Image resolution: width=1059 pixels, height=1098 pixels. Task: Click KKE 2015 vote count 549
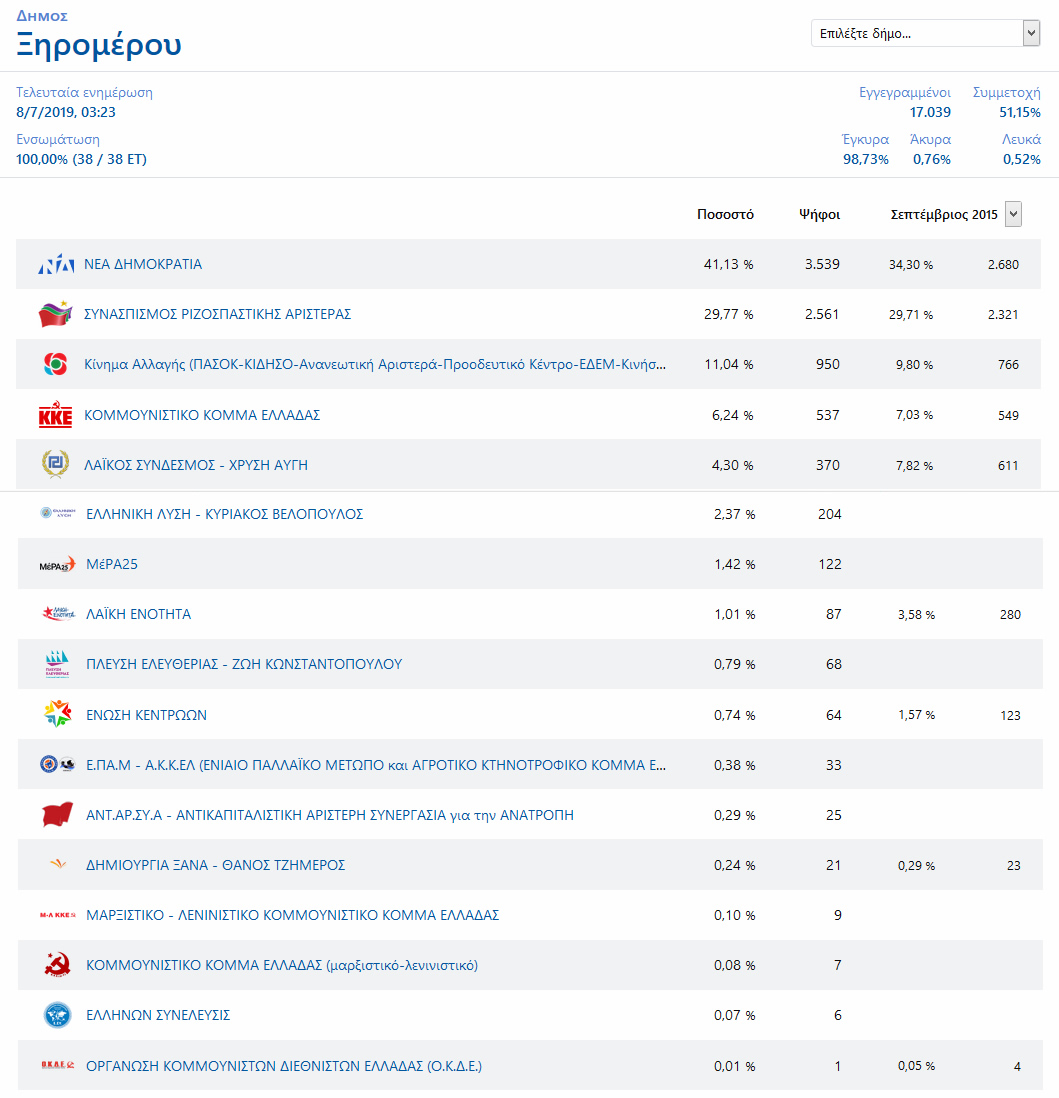coord(1009,415)
